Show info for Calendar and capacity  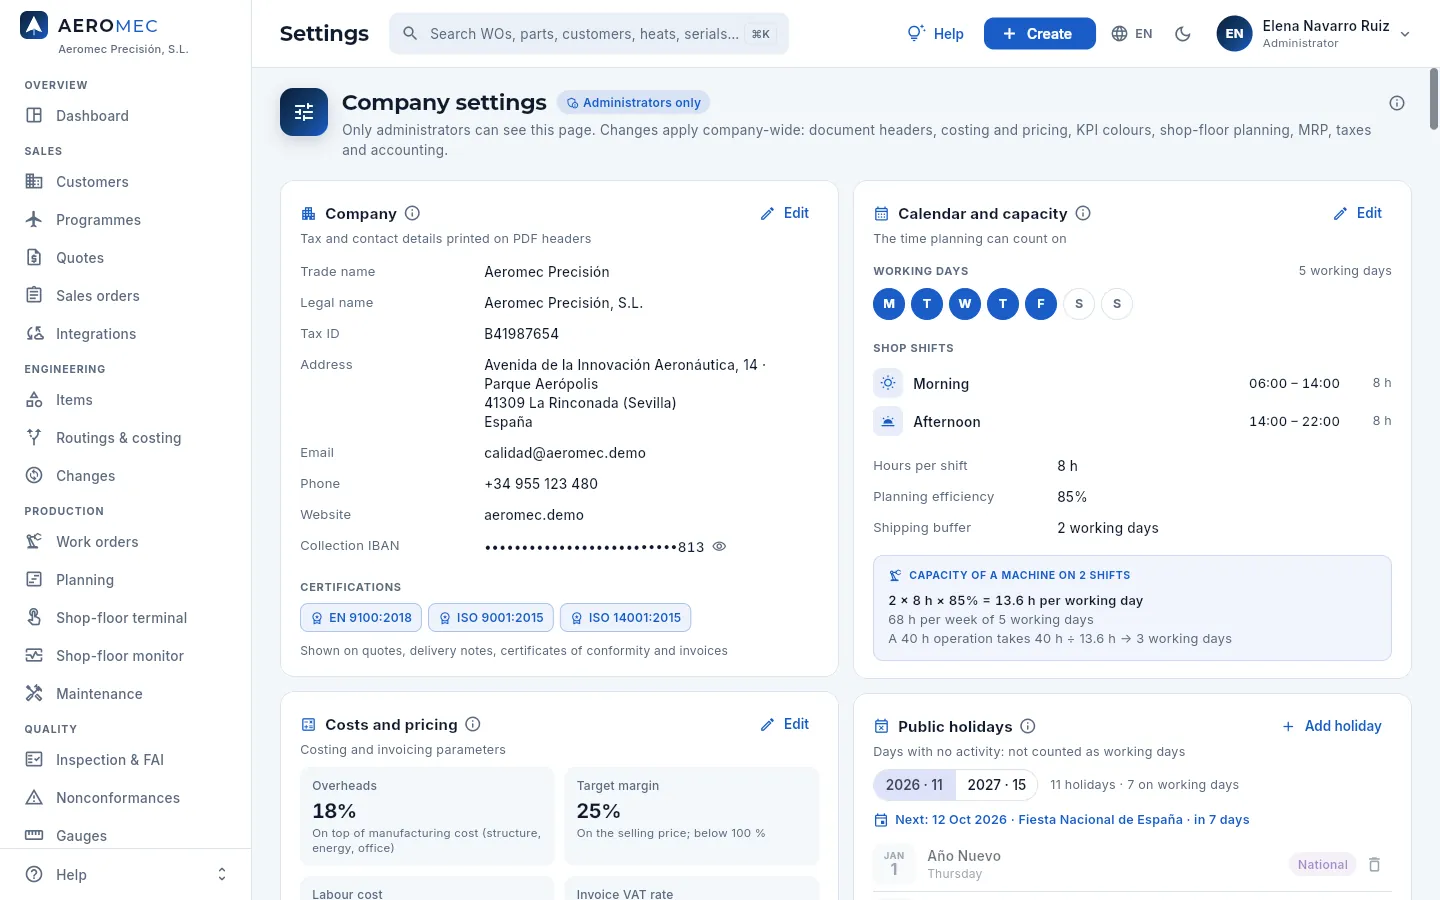point(1083,213)
